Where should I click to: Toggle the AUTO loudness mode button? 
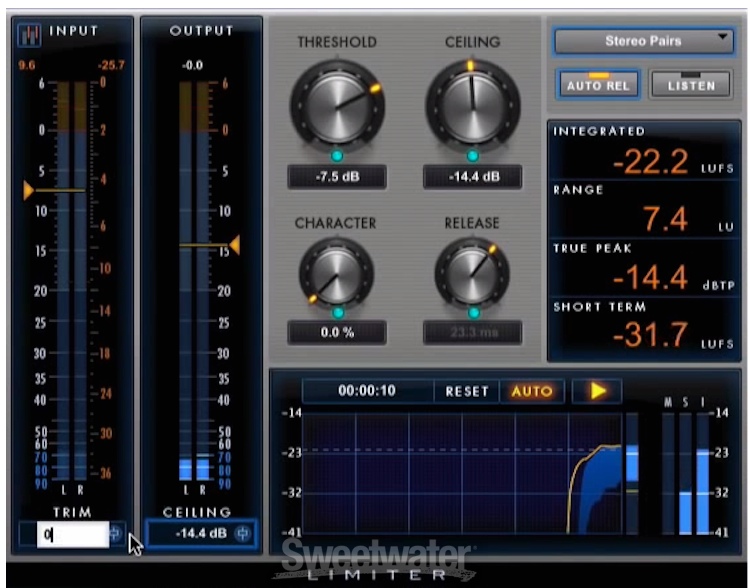[532, 391]
